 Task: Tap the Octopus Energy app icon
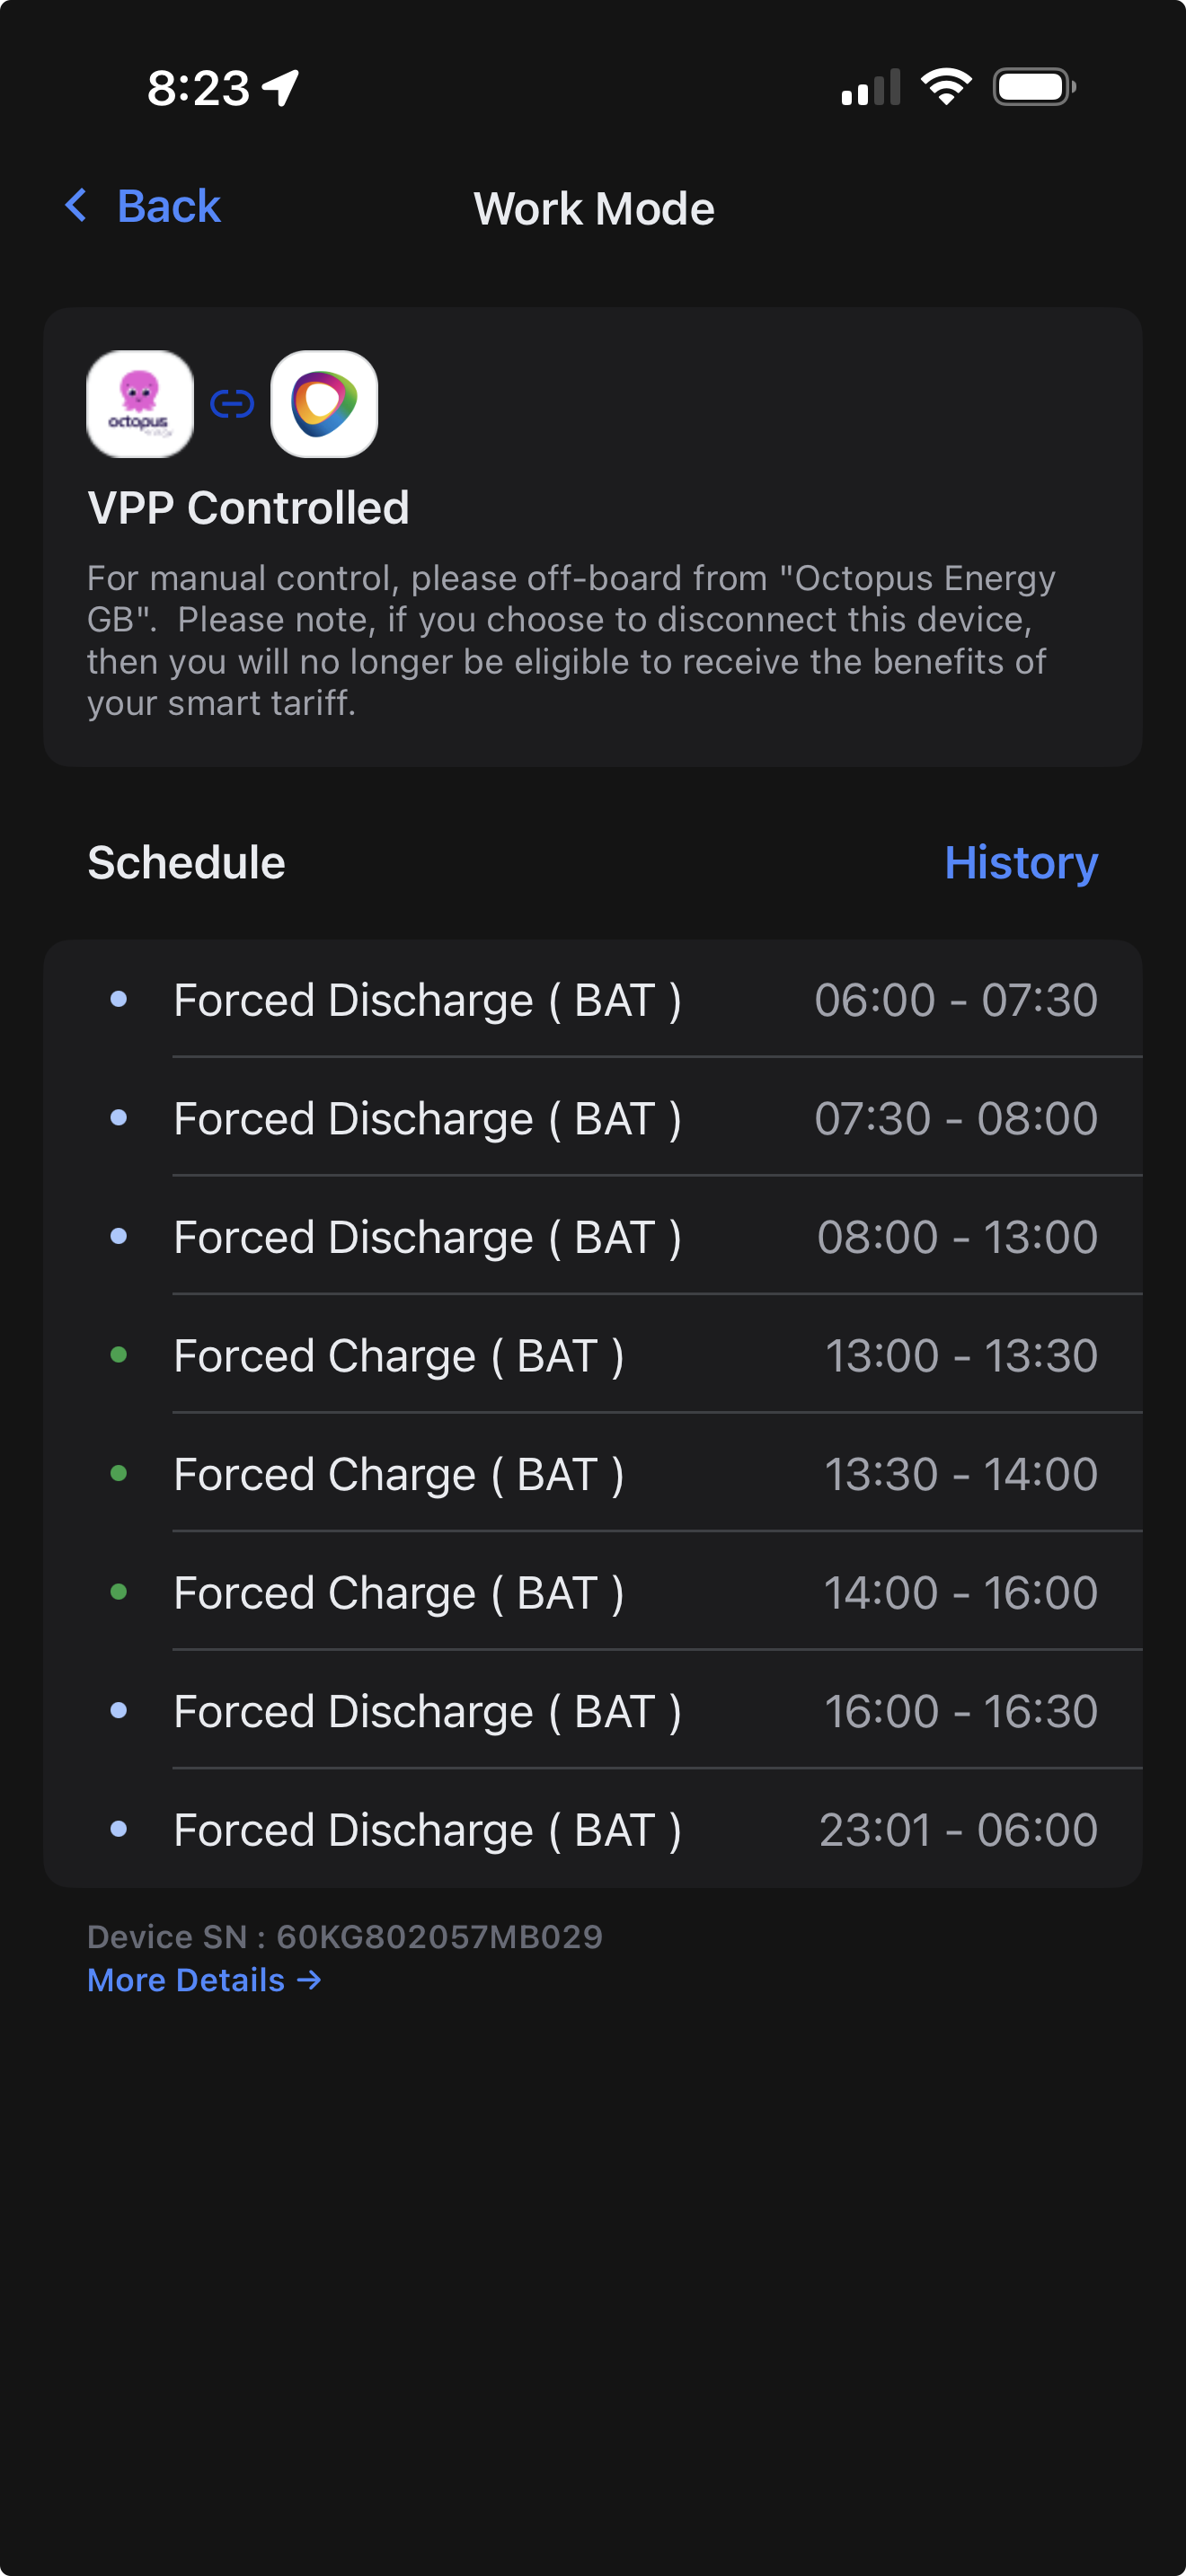pyautogui.click(x=140, y=404)
